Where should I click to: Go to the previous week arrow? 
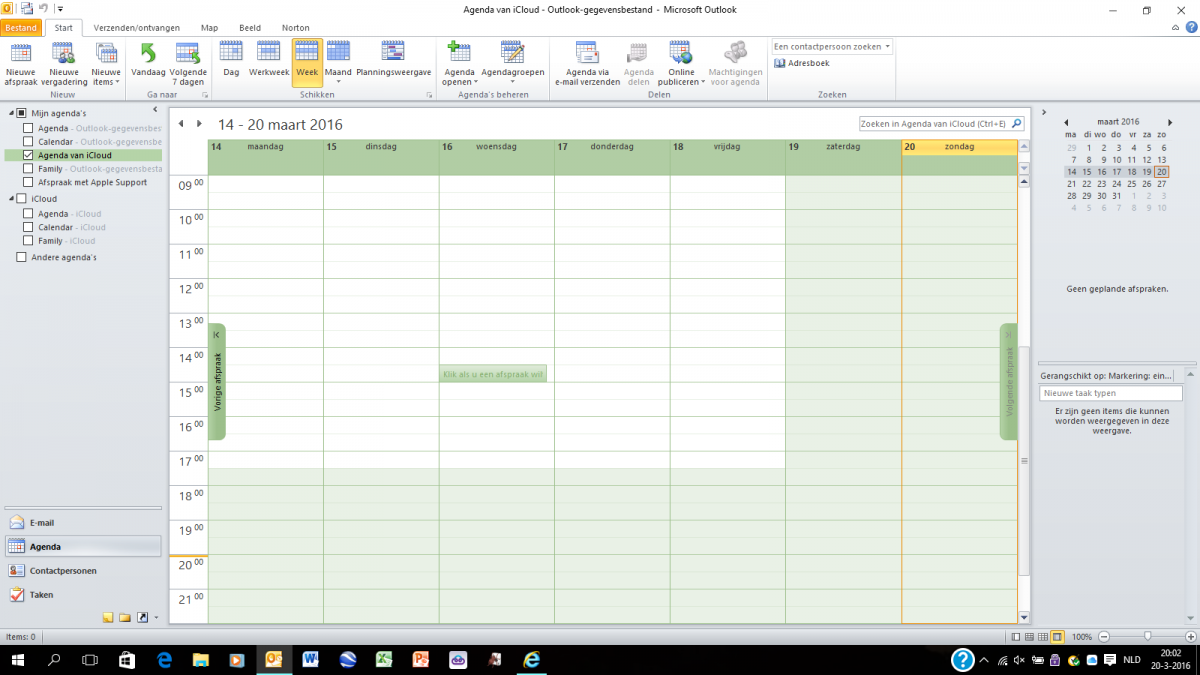(x=181, y=124)
